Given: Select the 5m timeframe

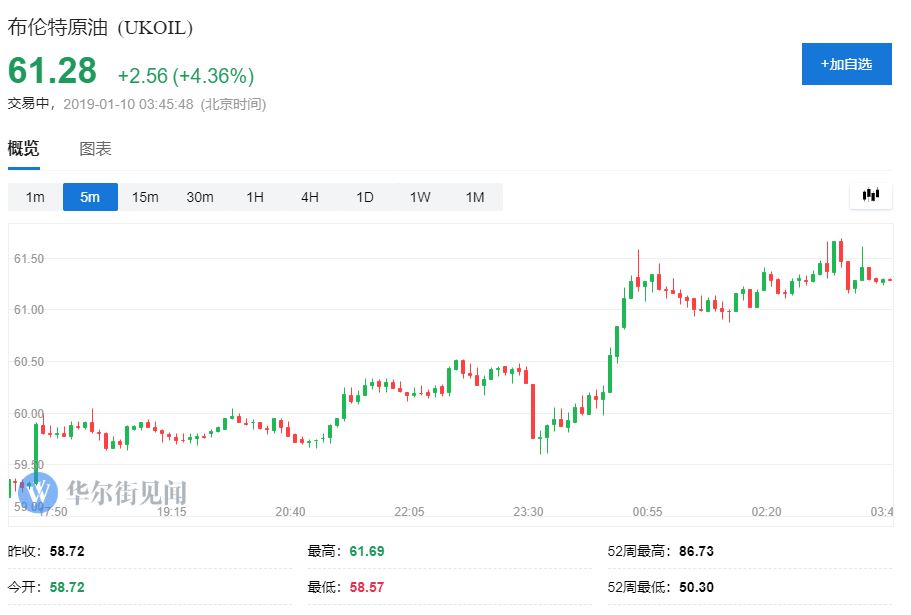Looking at the screenshot, I should point(90,197).
